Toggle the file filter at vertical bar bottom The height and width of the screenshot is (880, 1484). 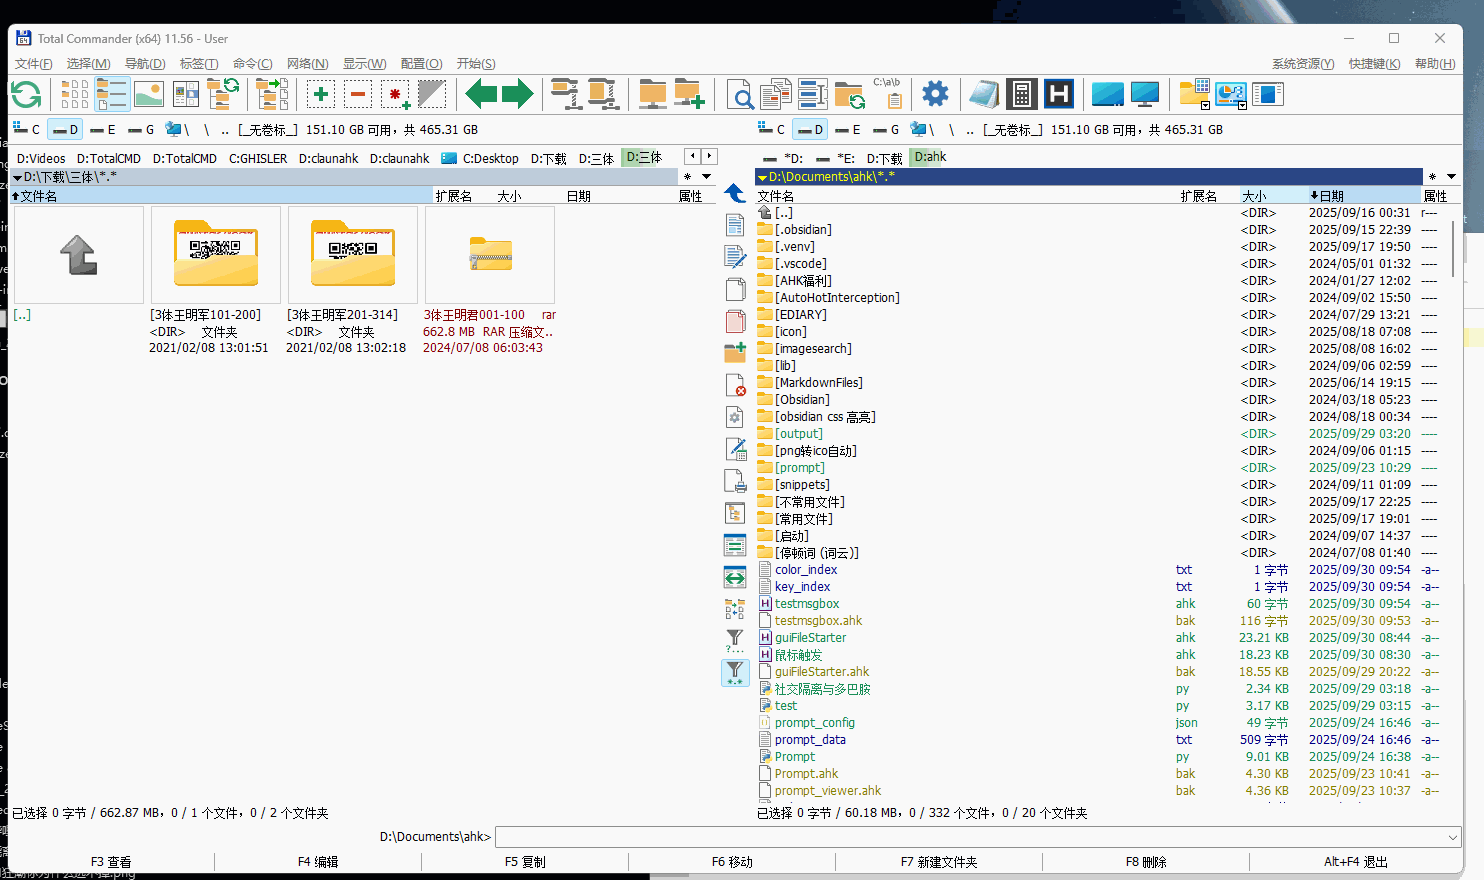tap(735, 673)
